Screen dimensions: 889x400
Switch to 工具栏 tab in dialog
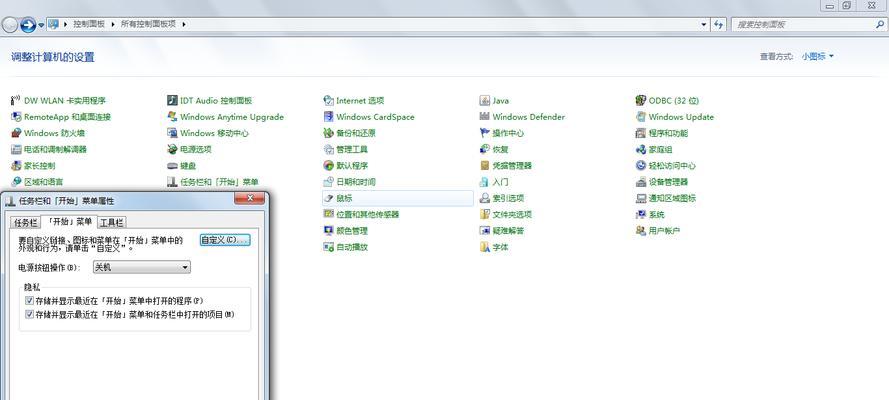(112, 223)
